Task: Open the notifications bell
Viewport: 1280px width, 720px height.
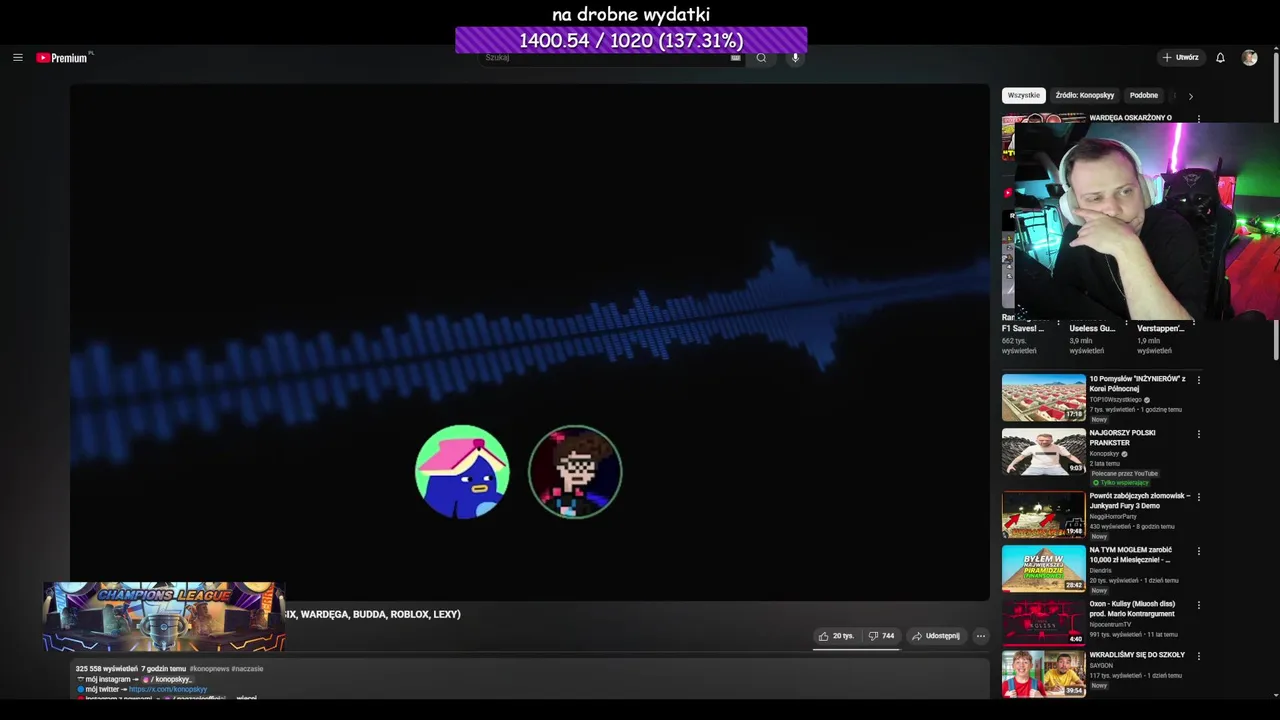Action: (1220, 58)
